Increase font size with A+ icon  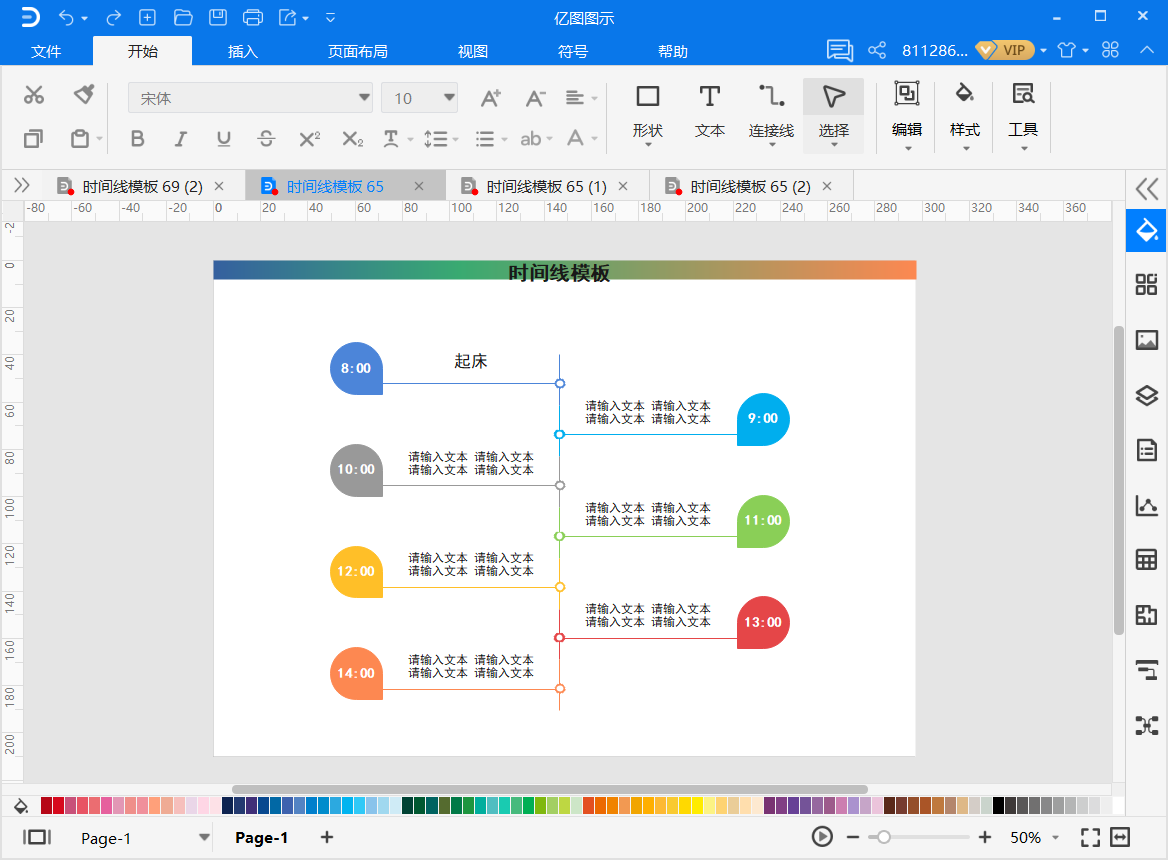coord(490,98)
